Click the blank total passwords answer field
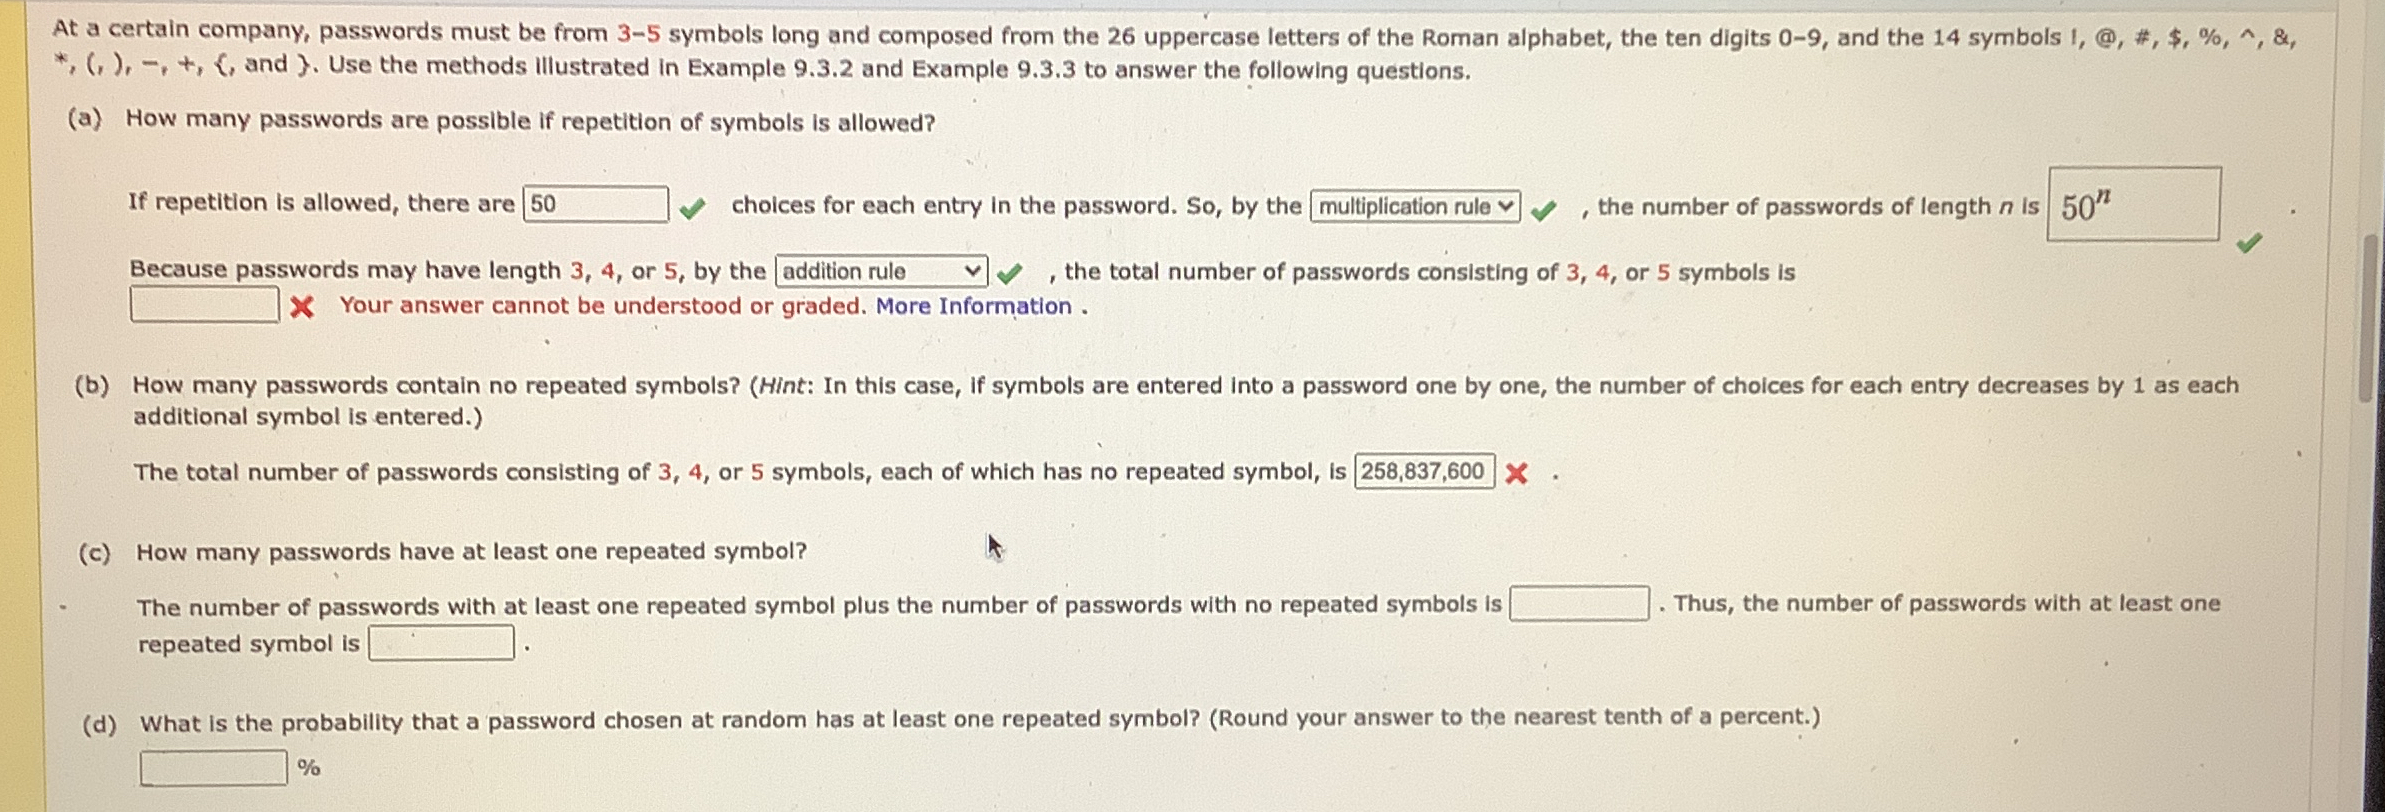 (x=204, y=301)
